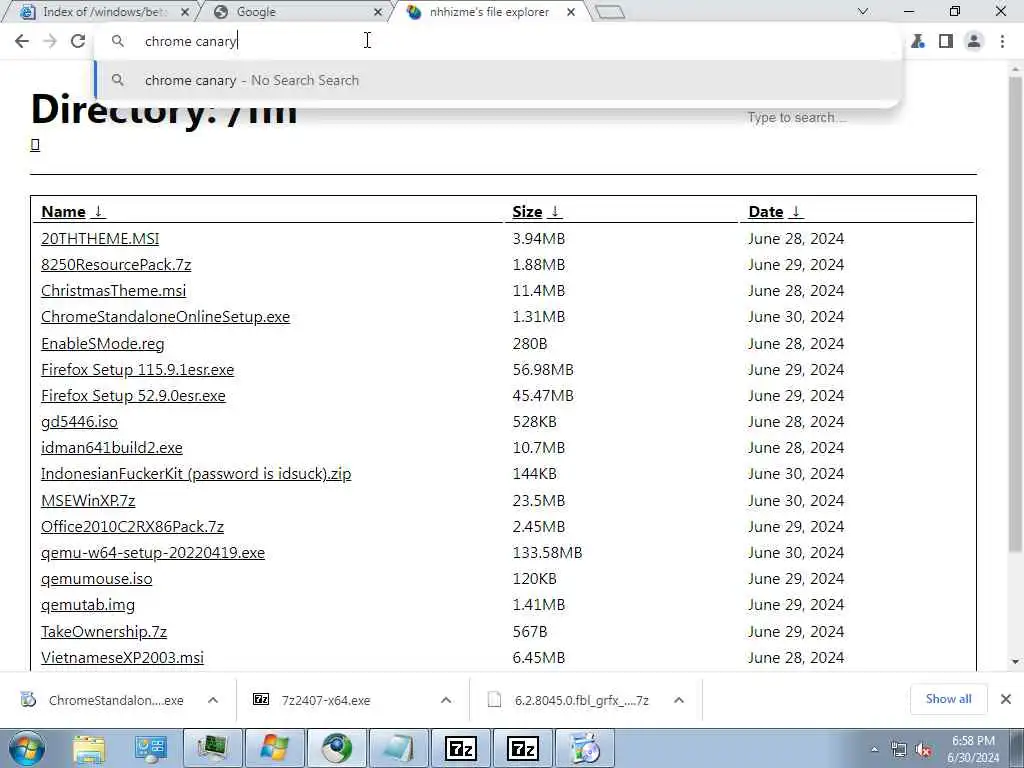Close the Index of /windows tab
This screenshot has height=768, width=1024.
(185, 12)
